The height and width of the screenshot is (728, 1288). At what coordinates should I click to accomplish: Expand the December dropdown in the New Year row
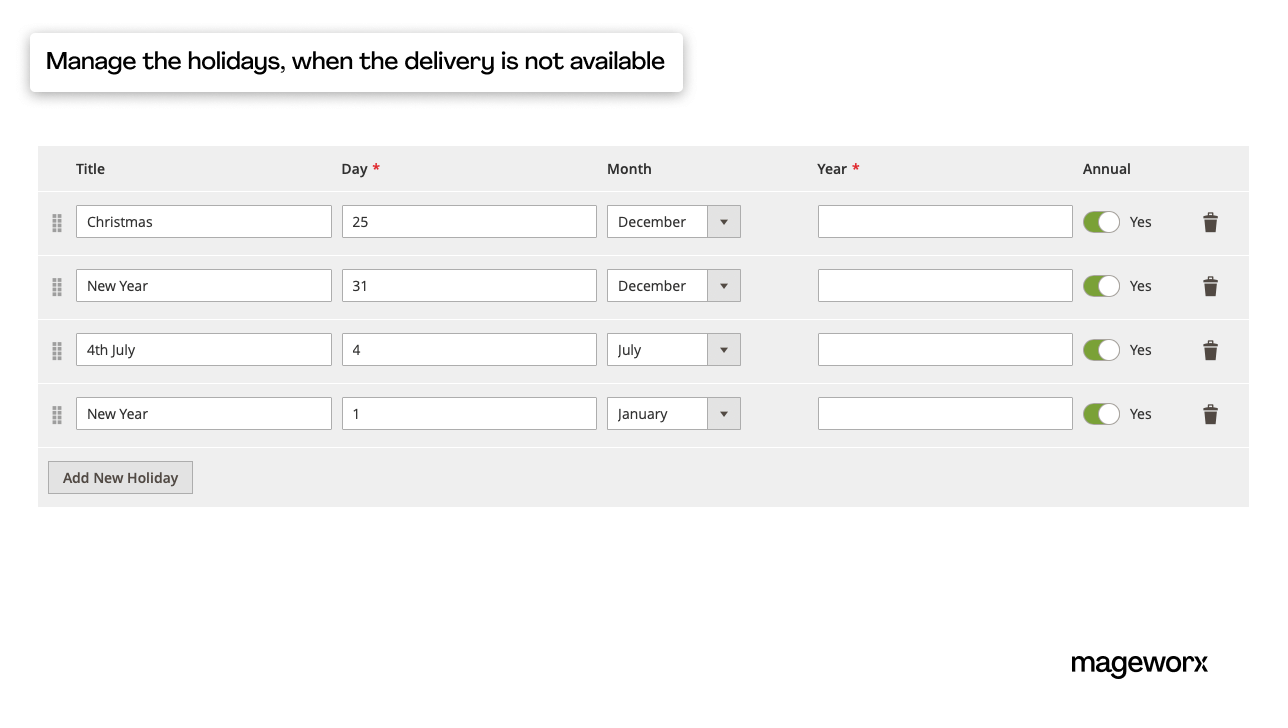click(x=724, y=285)
